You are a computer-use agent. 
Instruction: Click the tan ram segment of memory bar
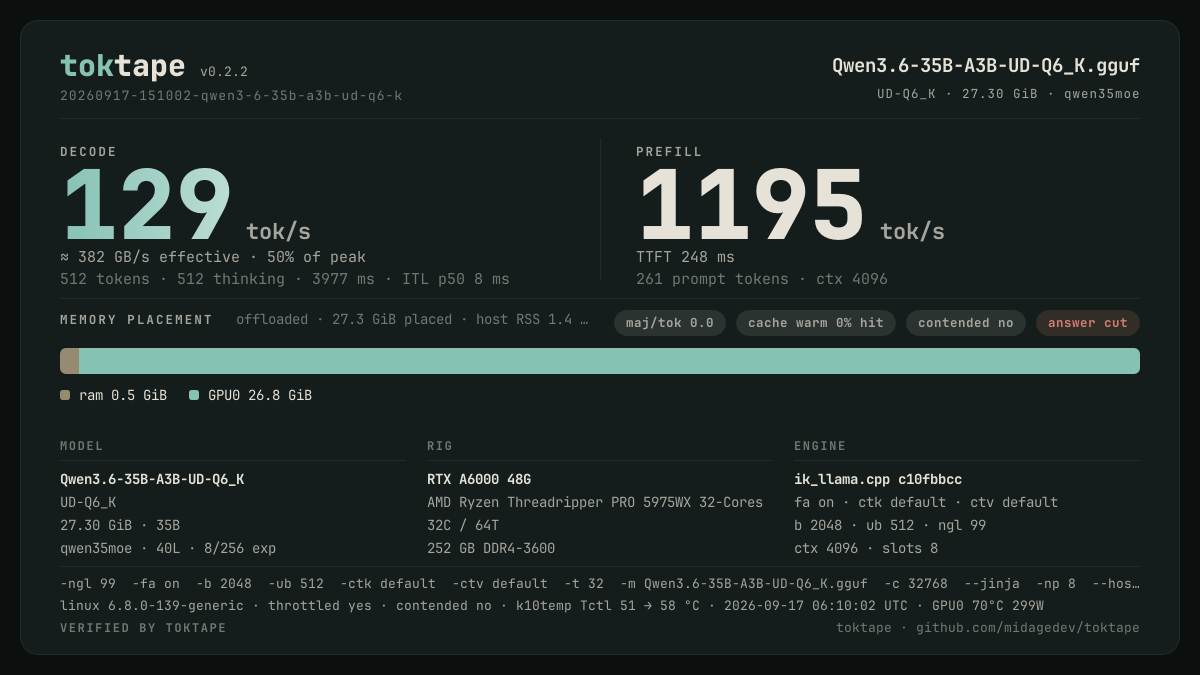point(69,361)
